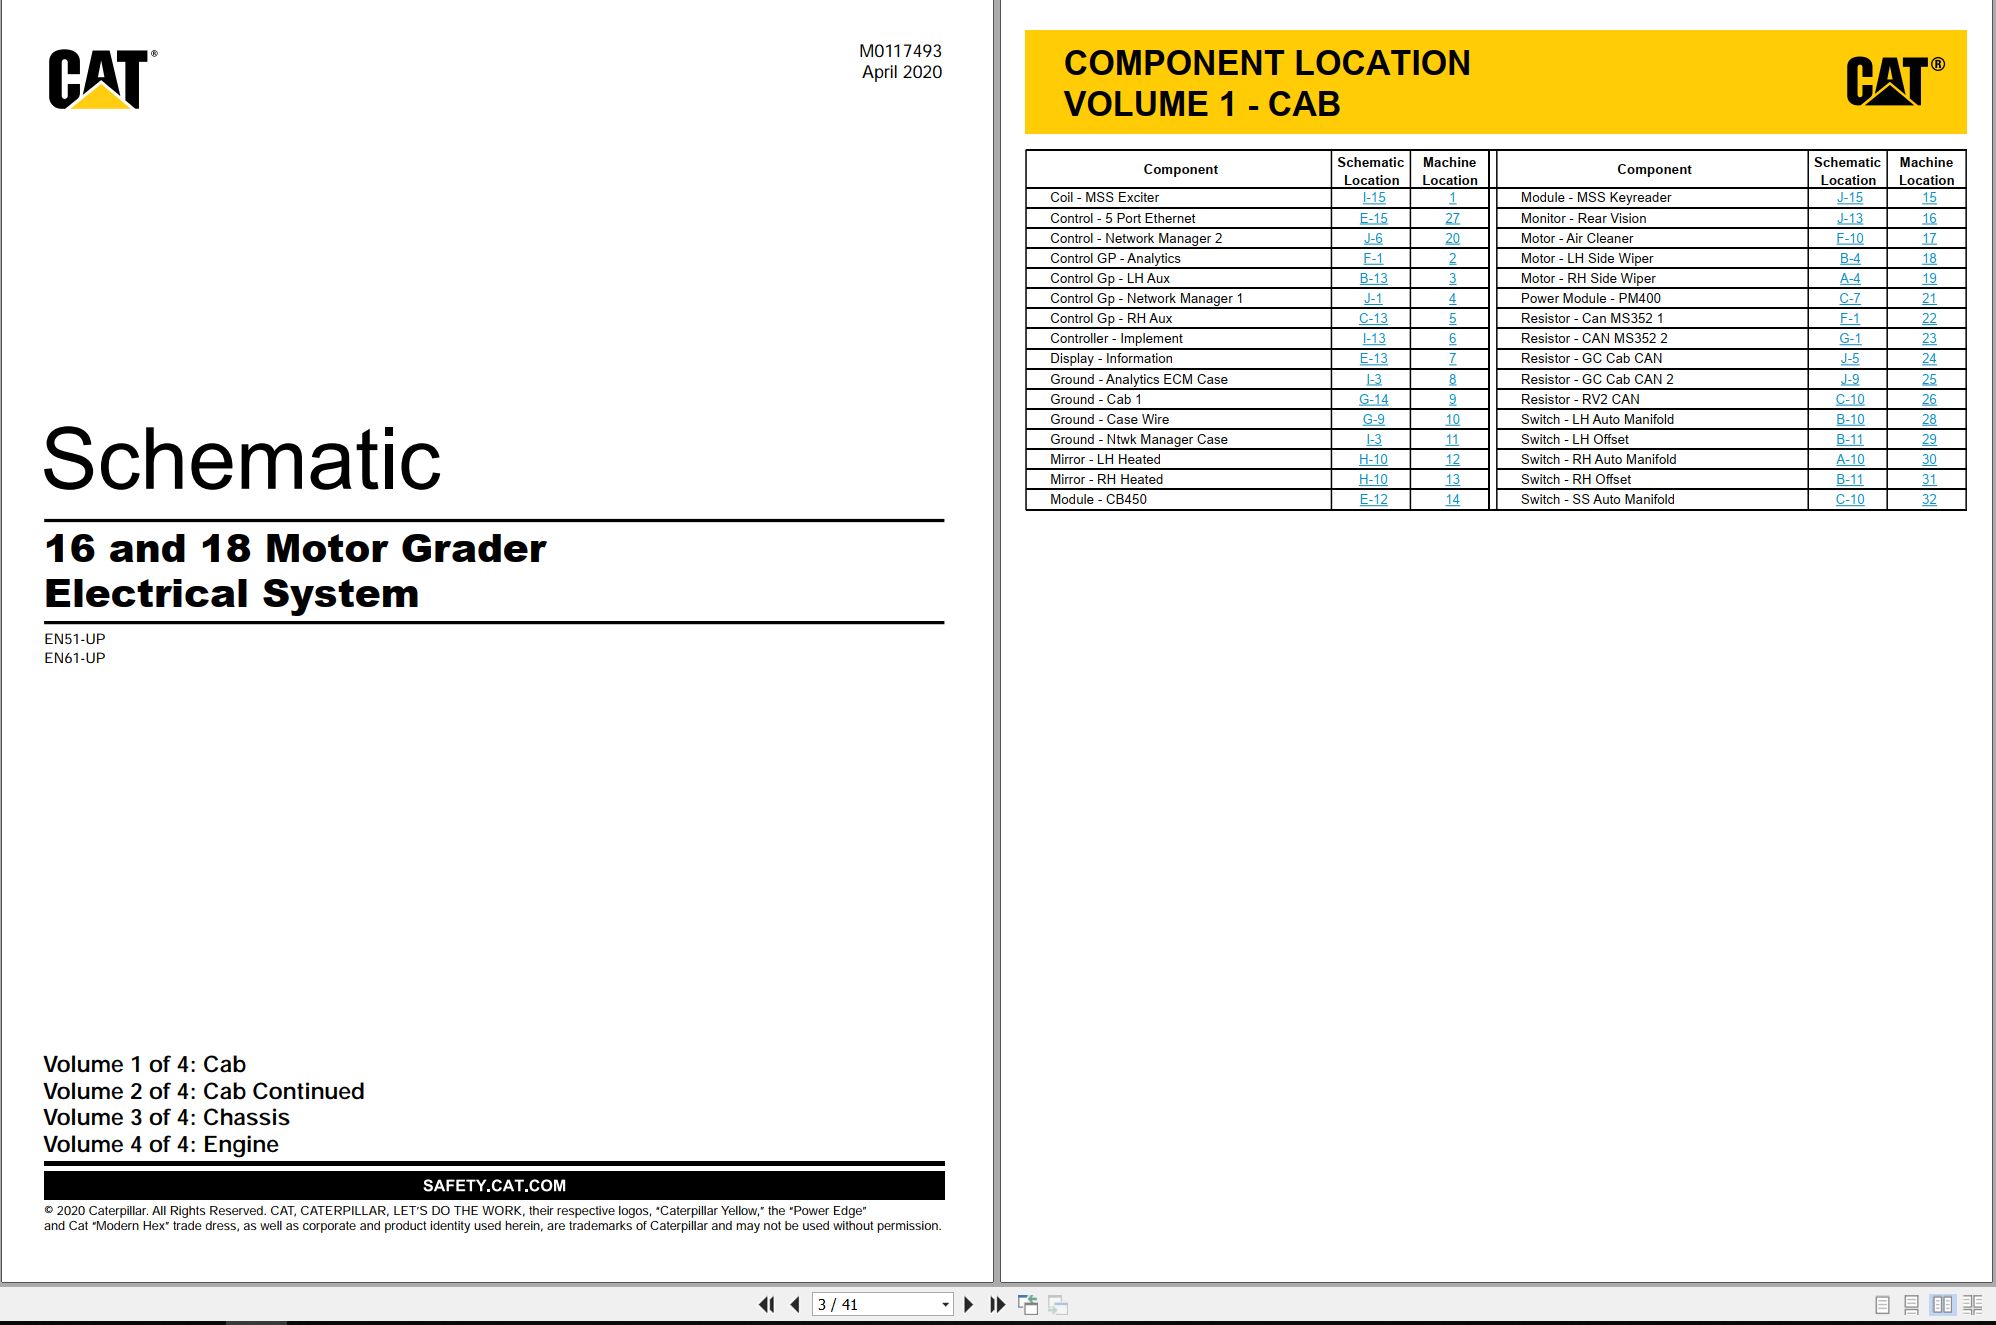This screenshot has width=1996, height=1325.
Task: Click the next view navigation icon
Action: (1058, 1304)
